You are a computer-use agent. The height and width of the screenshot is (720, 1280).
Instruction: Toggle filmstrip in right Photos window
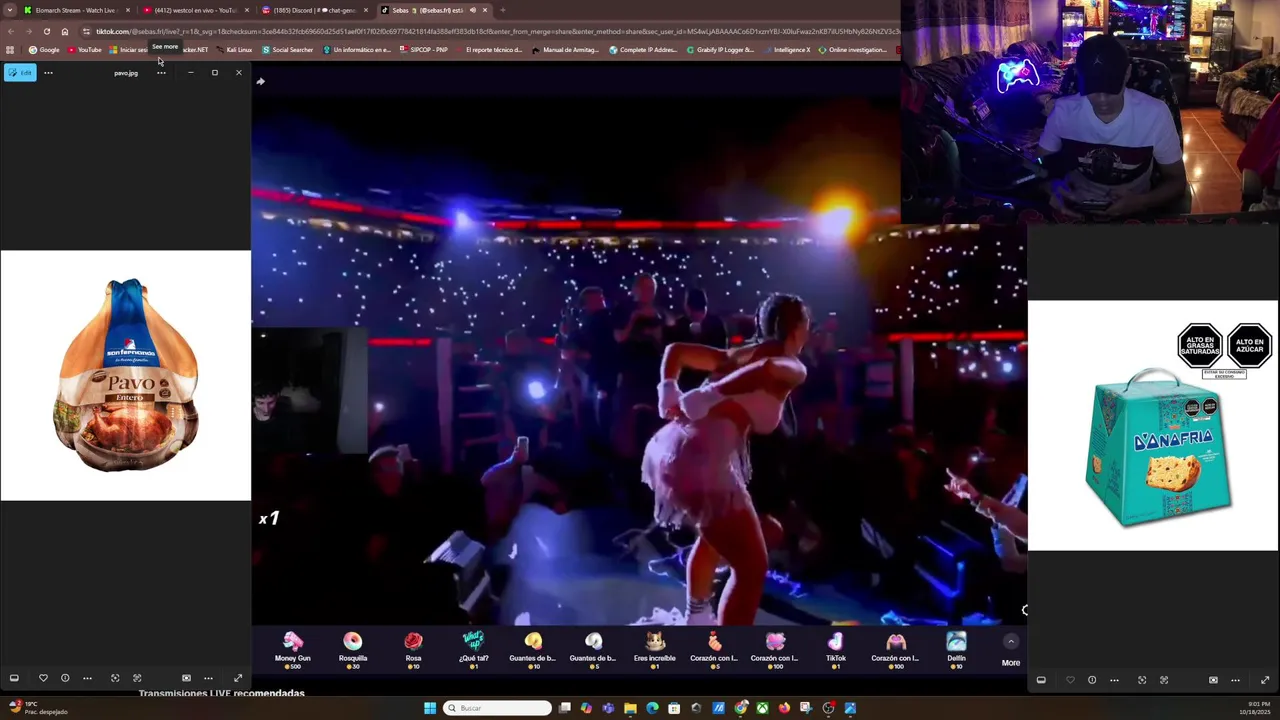point(1041,680)
